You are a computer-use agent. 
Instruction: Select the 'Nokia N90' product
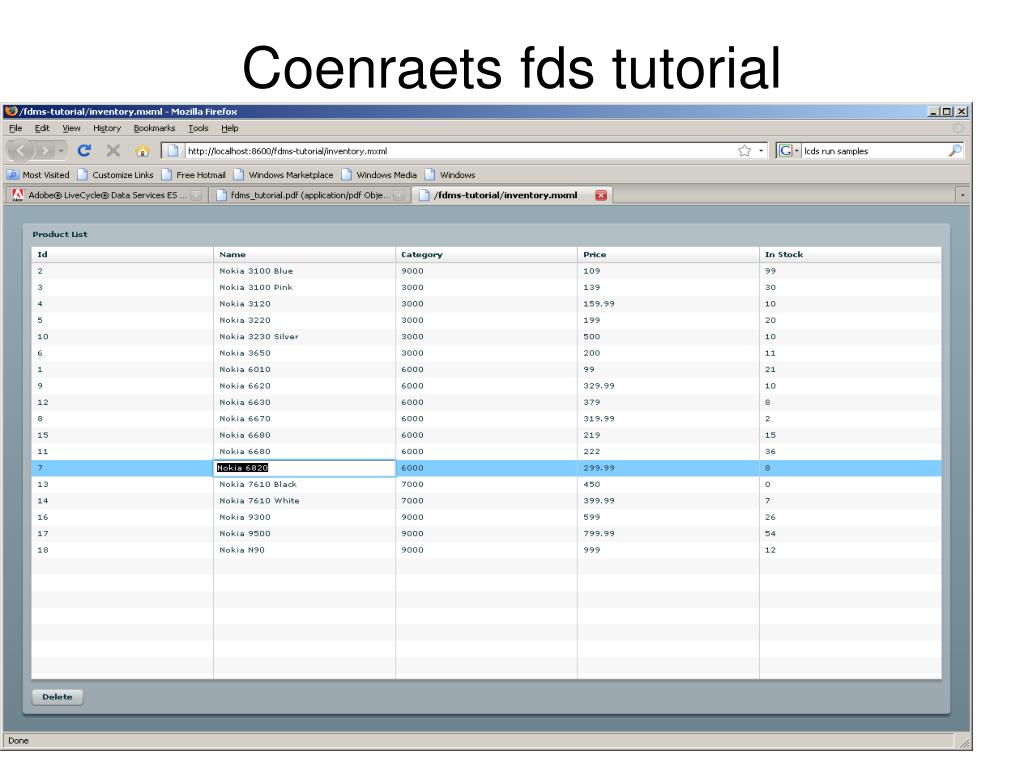pos(487,550)
